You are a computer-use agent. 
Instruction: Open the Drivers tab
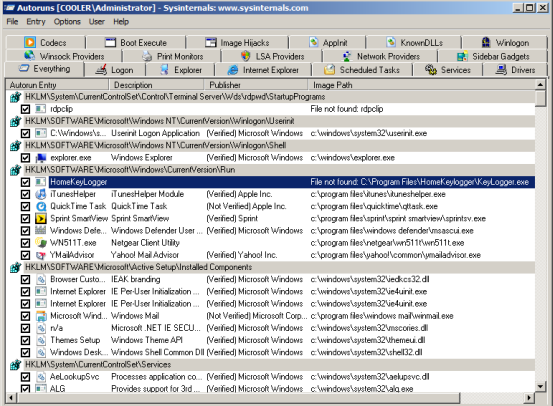click(515, 70)
